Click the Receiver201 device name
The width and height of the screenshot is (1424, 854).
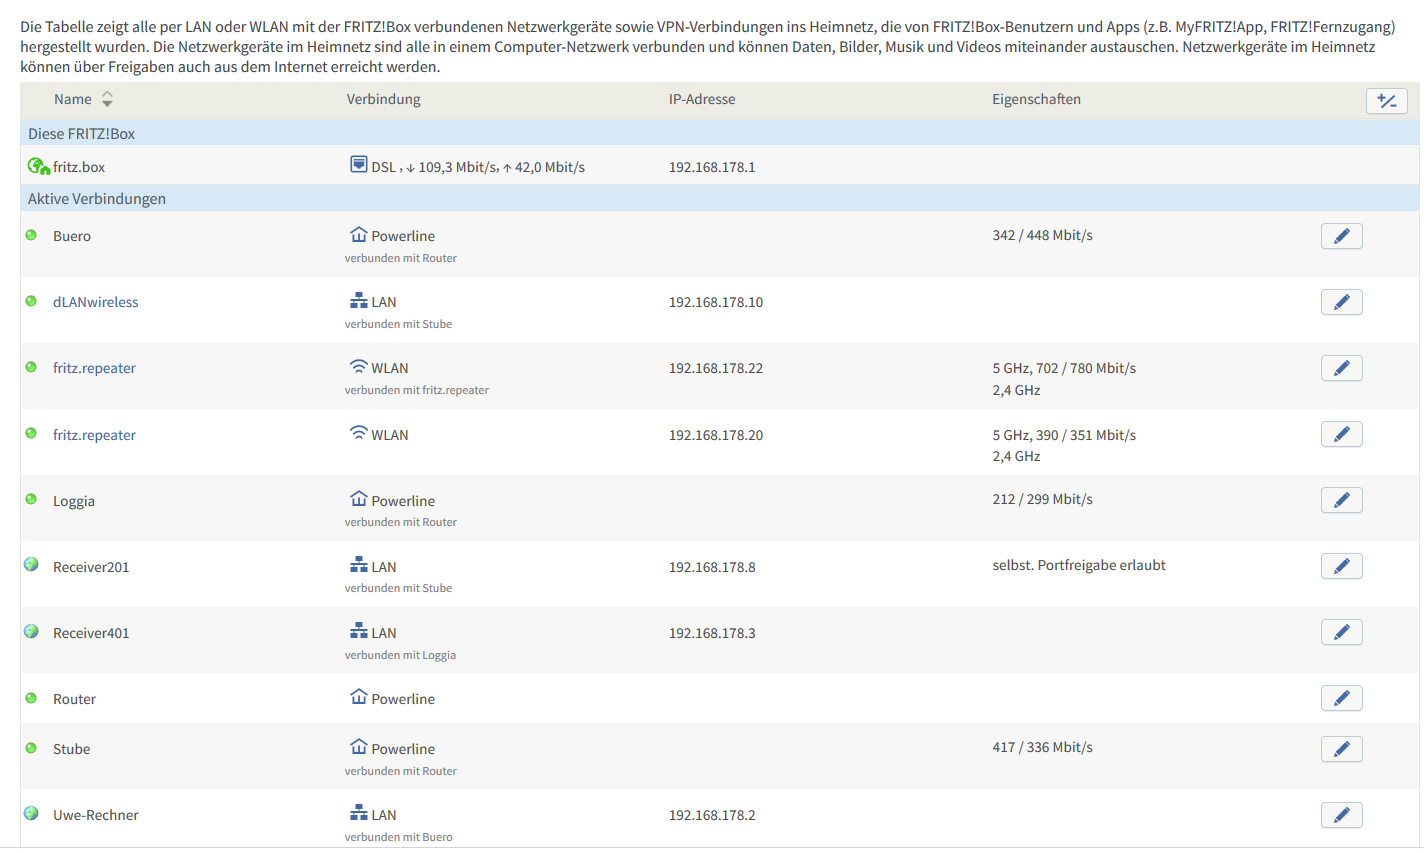(91, 567)
